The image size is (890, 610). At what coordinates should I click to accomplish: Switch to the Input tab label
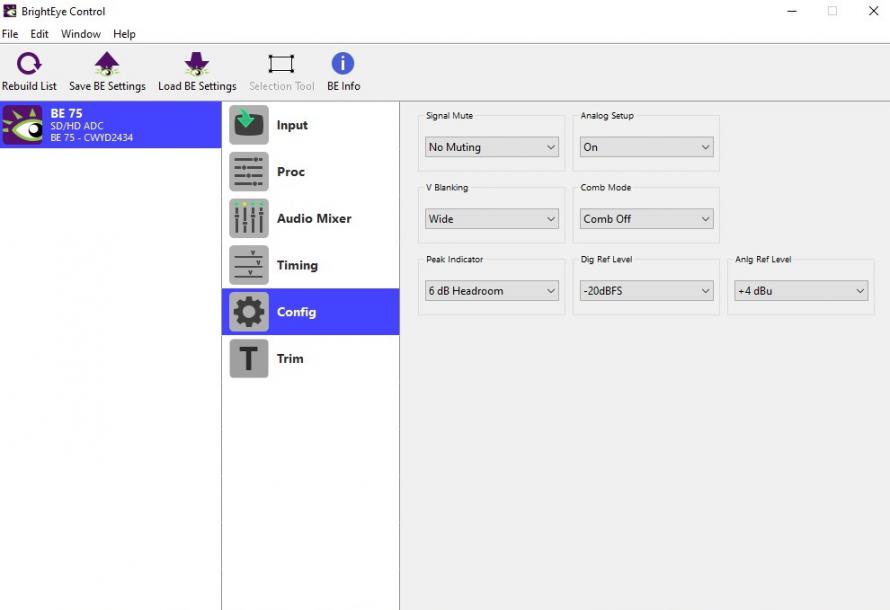click(x=292, y=125)
